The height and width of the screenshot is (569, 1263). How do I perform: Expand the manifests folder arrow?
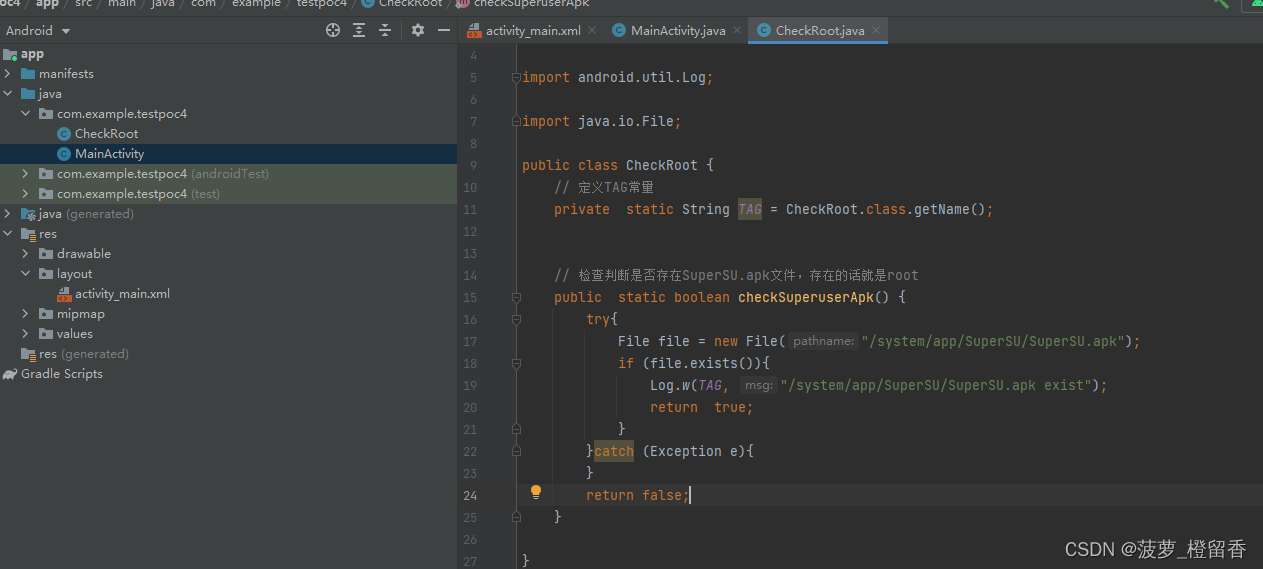click(9, 74)
